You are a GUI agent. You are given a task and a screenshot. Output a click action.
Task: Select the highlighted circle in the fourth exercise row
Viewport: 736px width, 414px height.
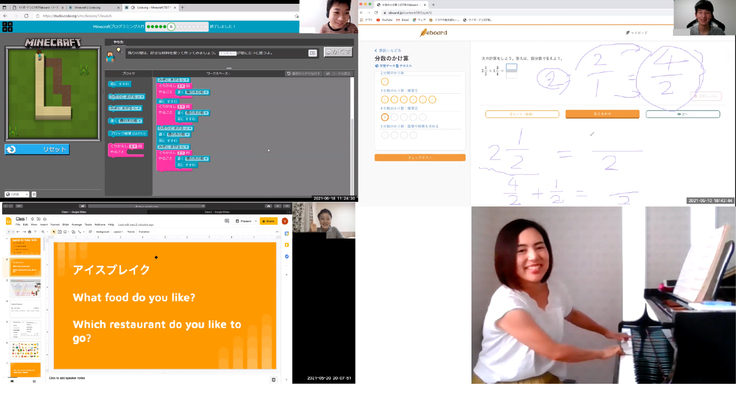385,117
